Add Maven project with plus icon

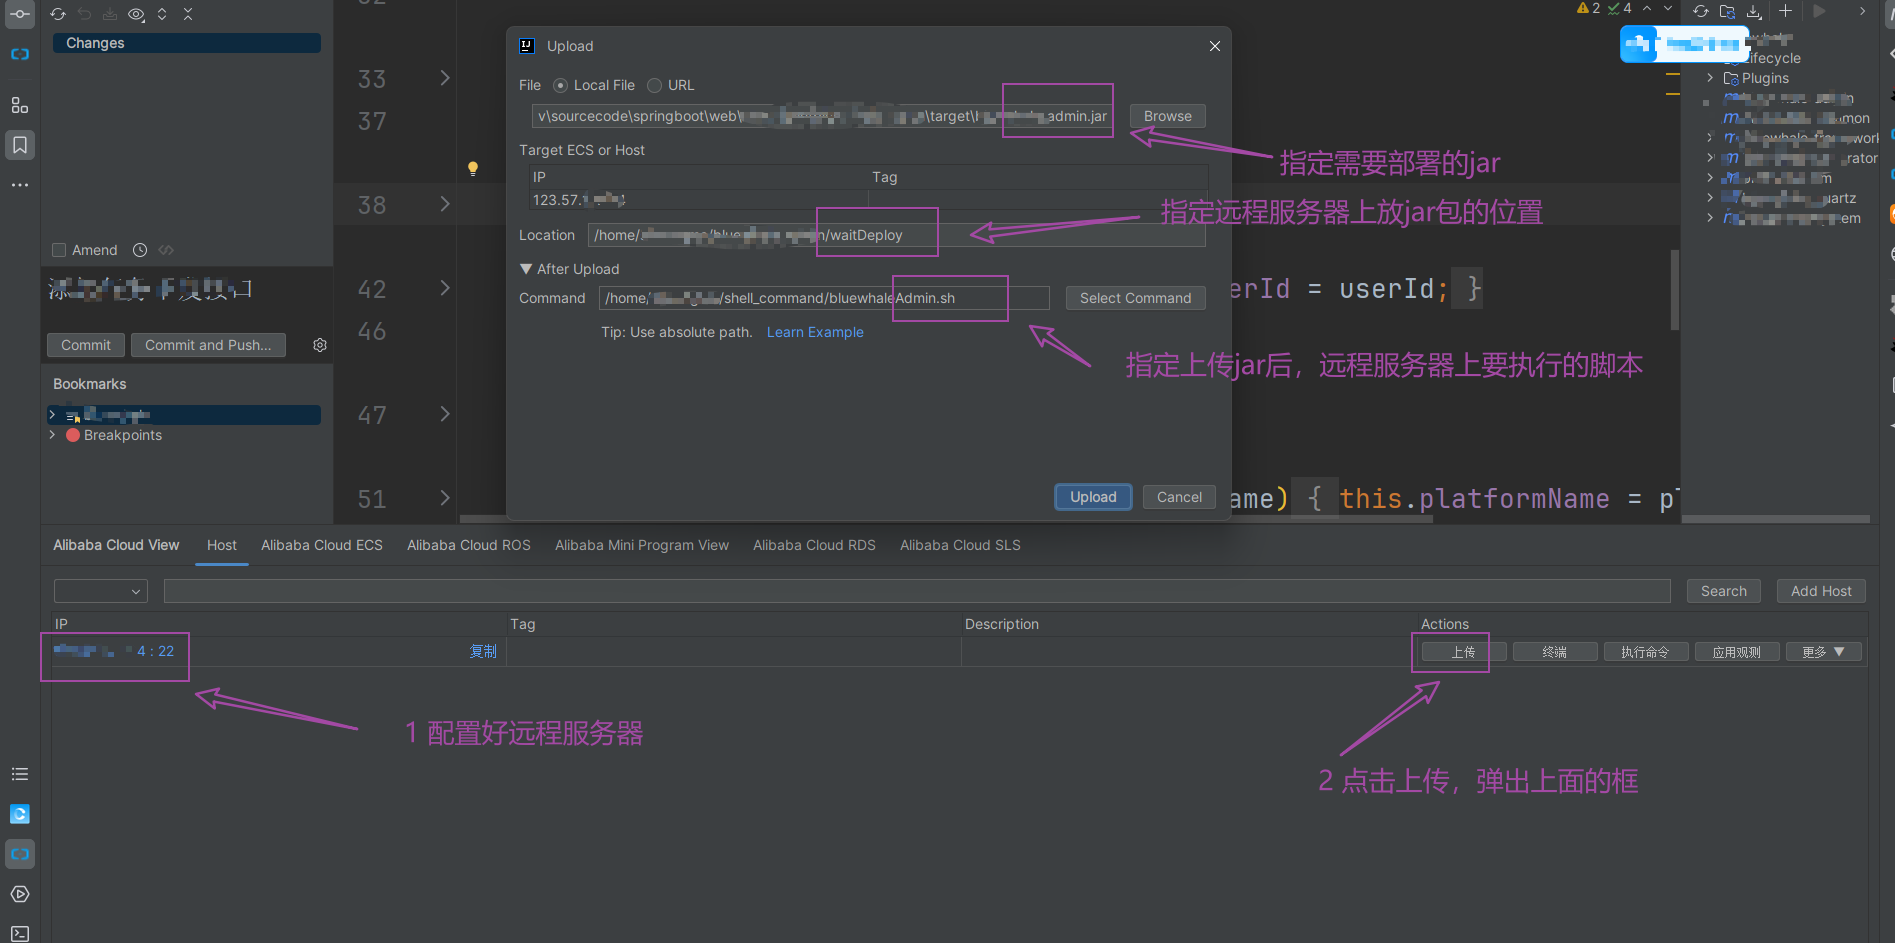(1786, 11)
